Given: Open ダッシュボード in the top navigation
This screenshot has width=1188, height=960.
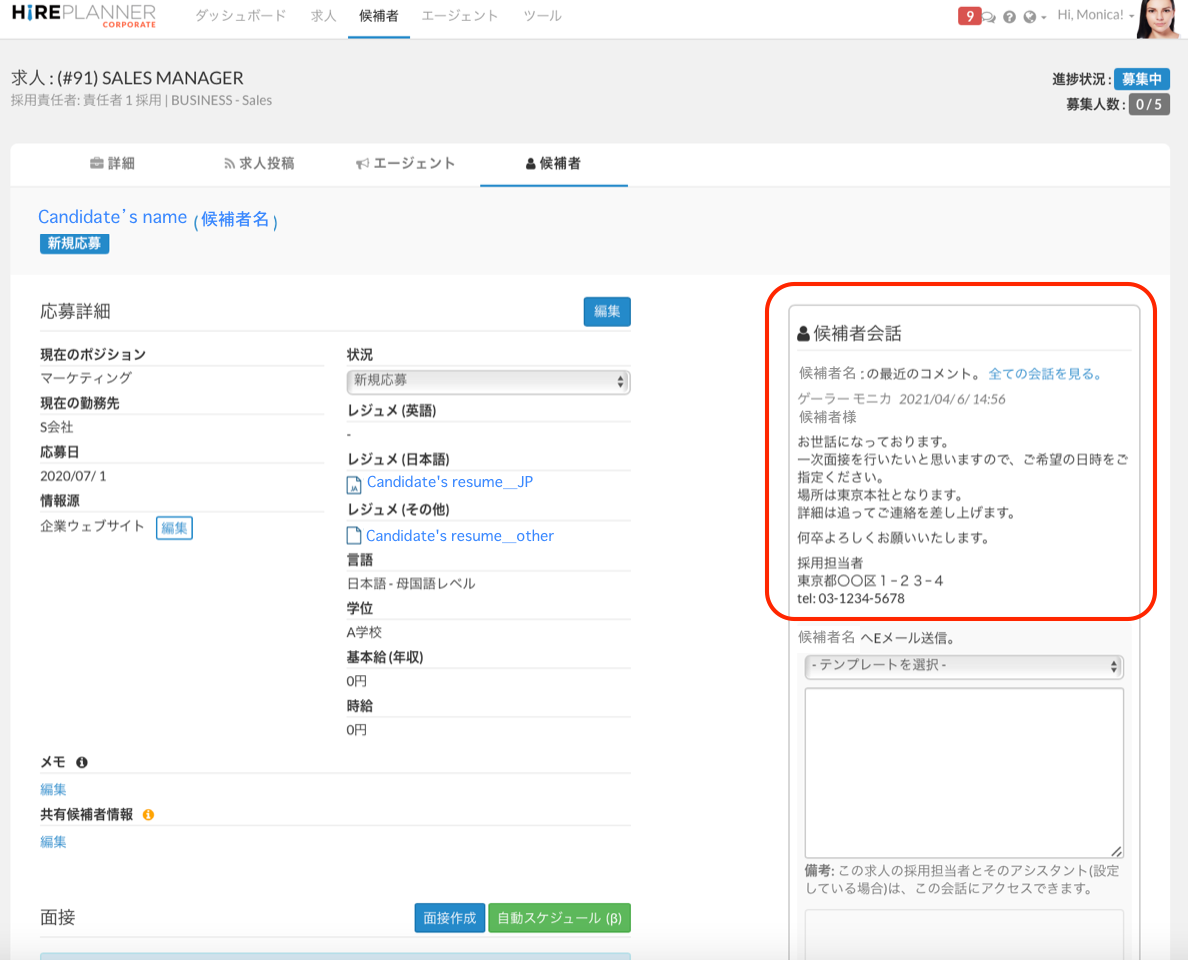Looking at the screenshot, I should (x=240, y=16).
